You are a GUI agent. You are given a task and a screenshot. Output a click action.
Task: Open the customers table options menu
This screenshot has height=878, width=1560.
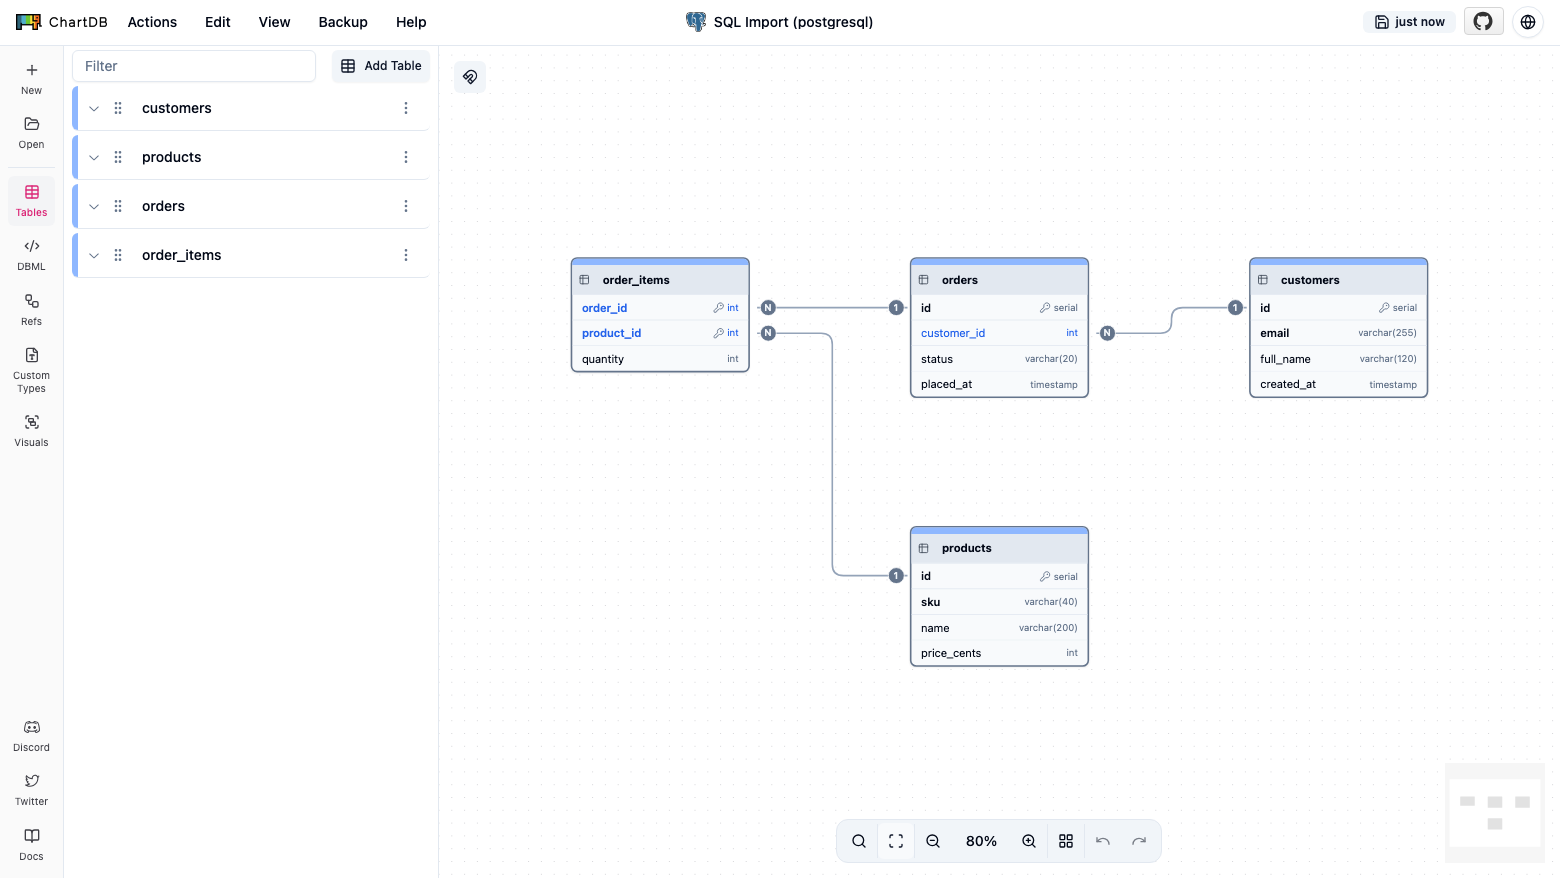(406, 108)
